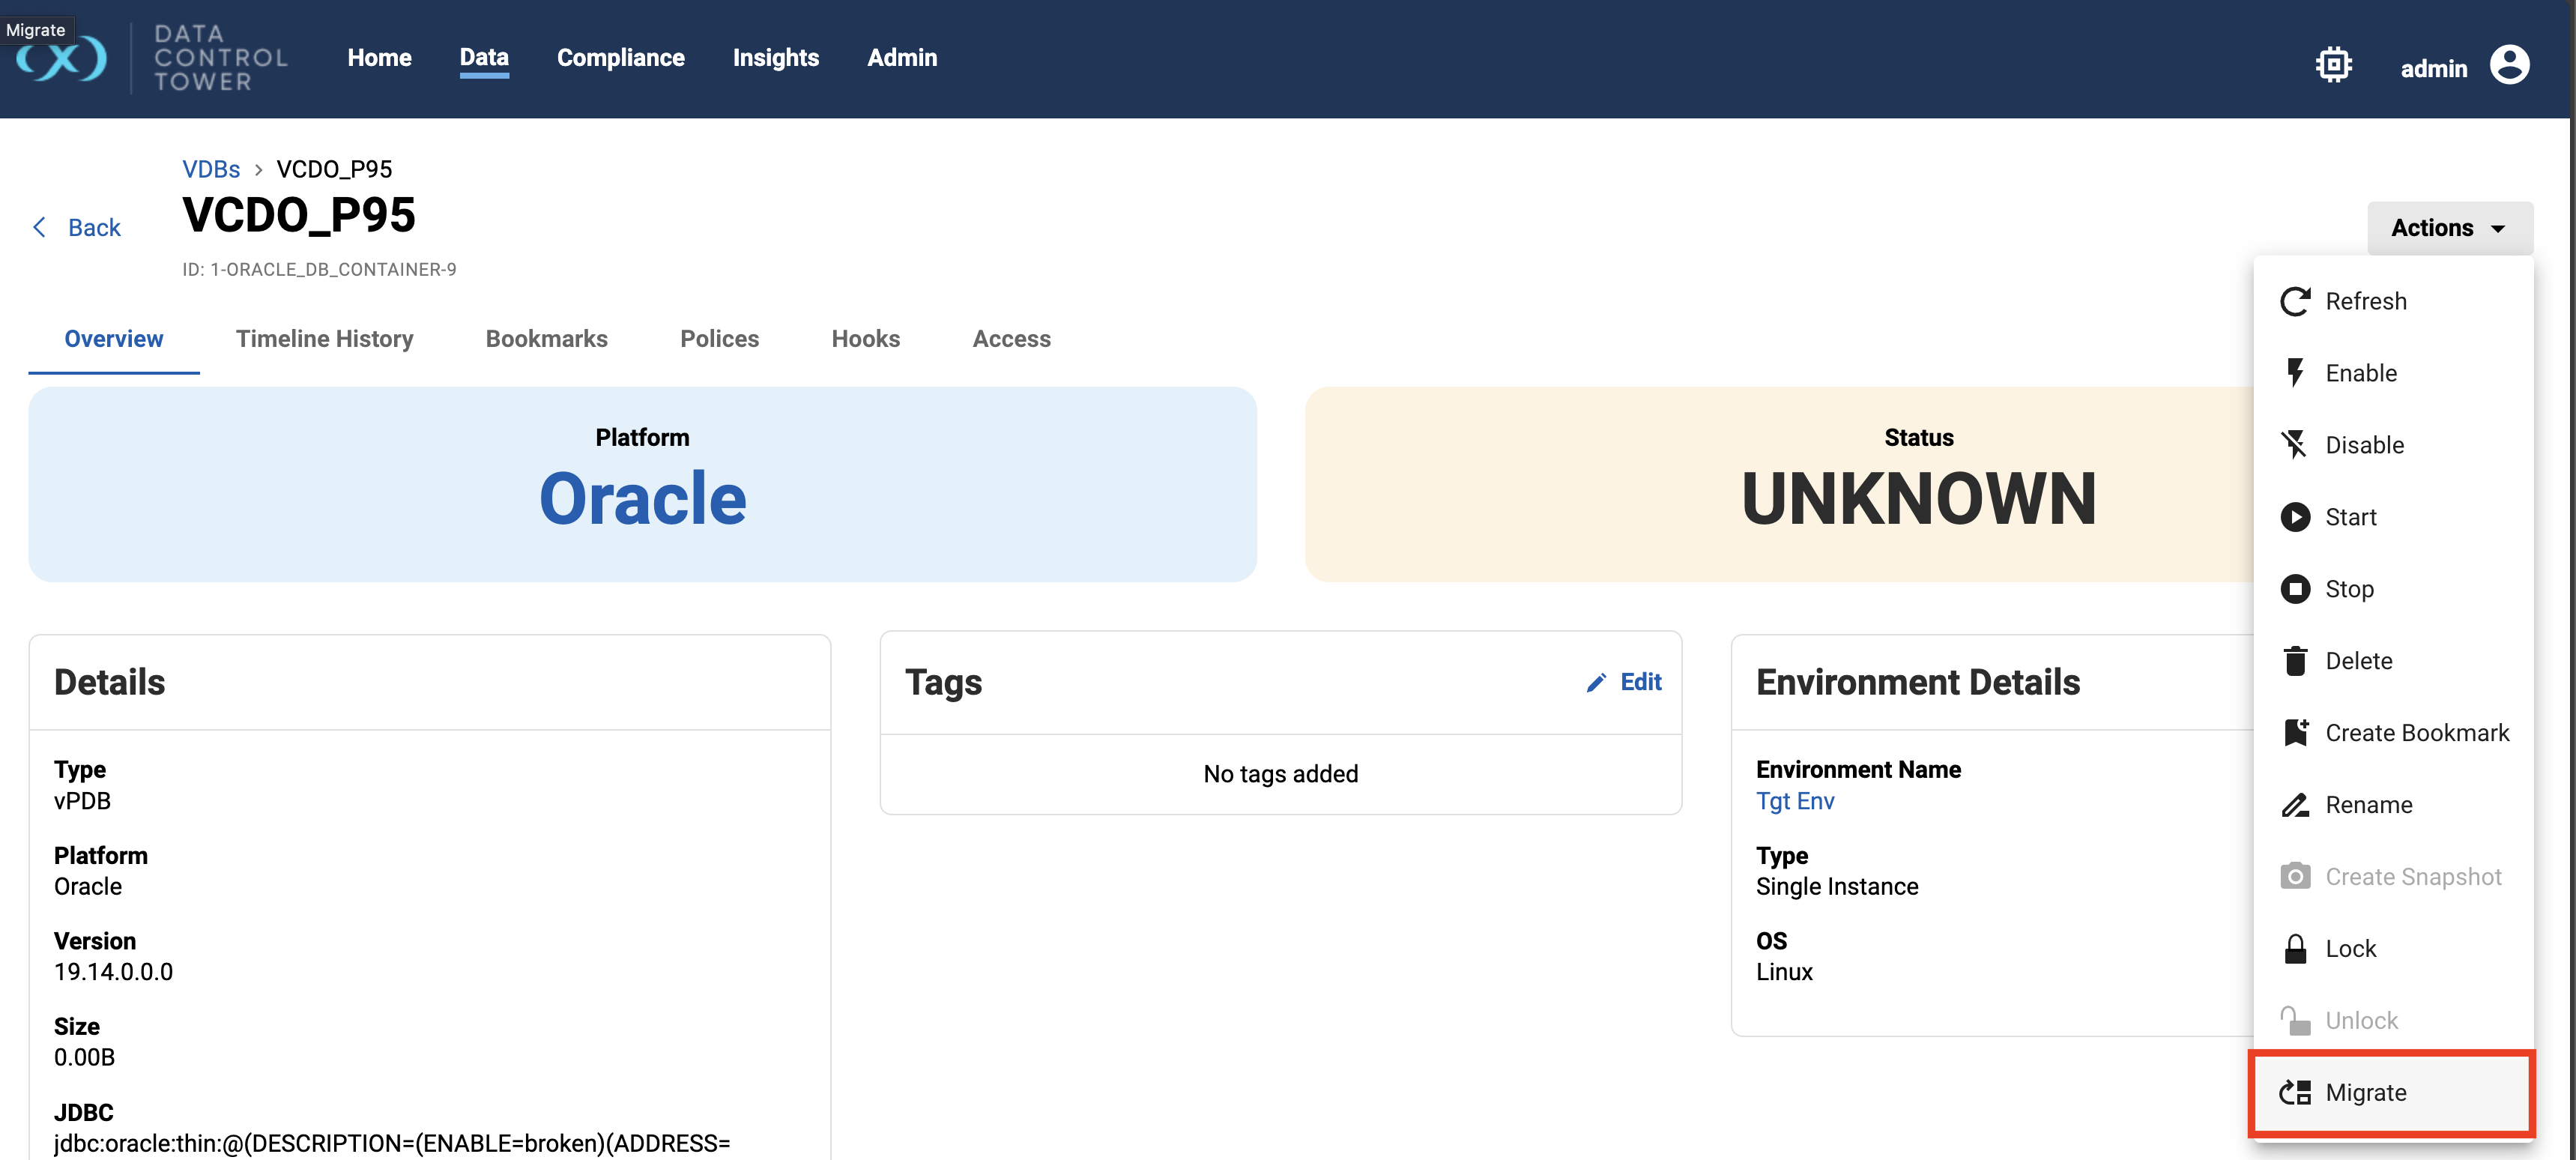Click the chip settings icon in header
The height and width of the screenshot is (1160, 2576).
(2333, 66)
